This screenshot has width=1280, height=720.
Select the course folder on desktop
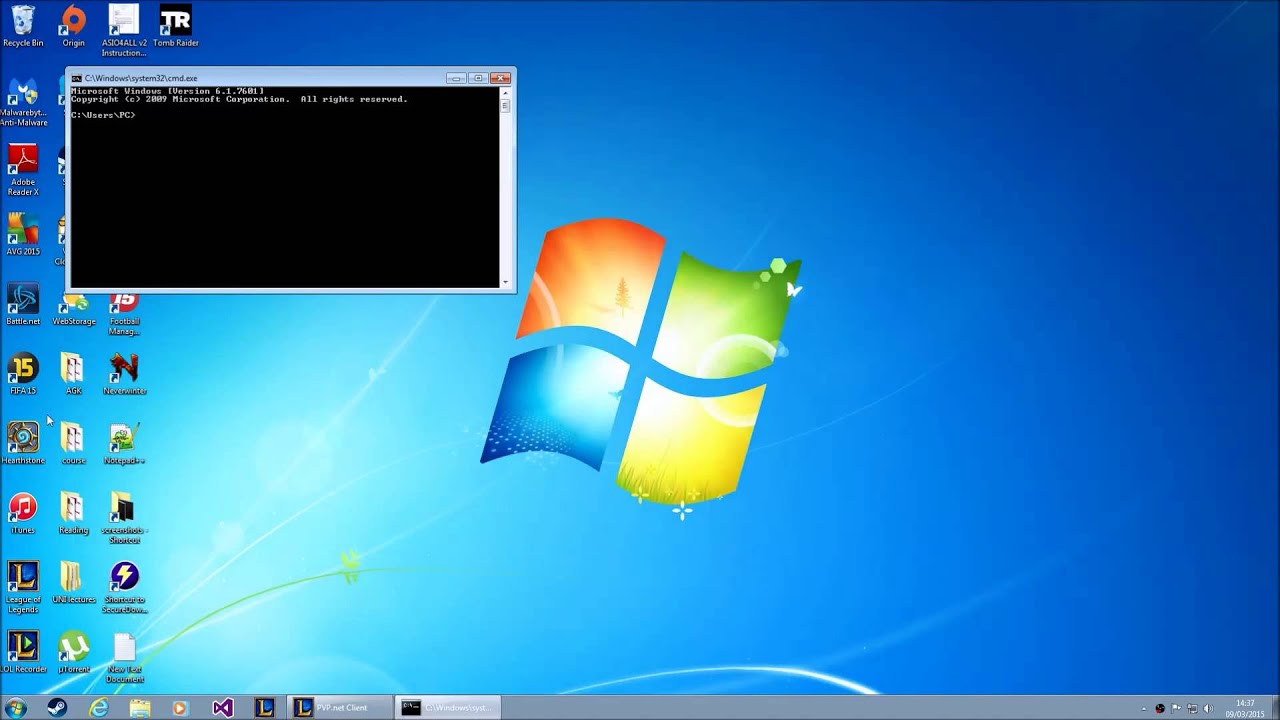pyautogui.click(x=73, y=444)
